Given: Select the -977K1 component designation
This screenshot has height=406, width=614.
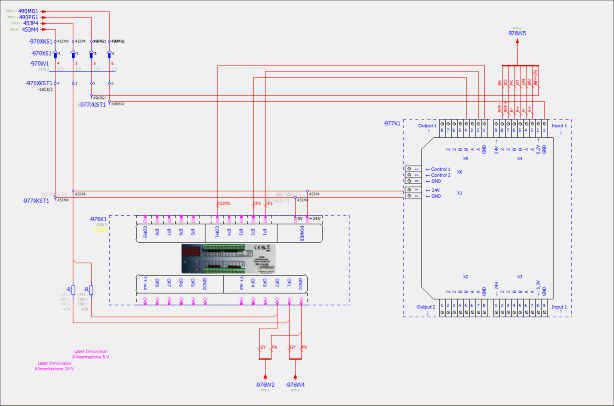Looking at the screenshot, I should pyautogui.click(x=392, y=123).
